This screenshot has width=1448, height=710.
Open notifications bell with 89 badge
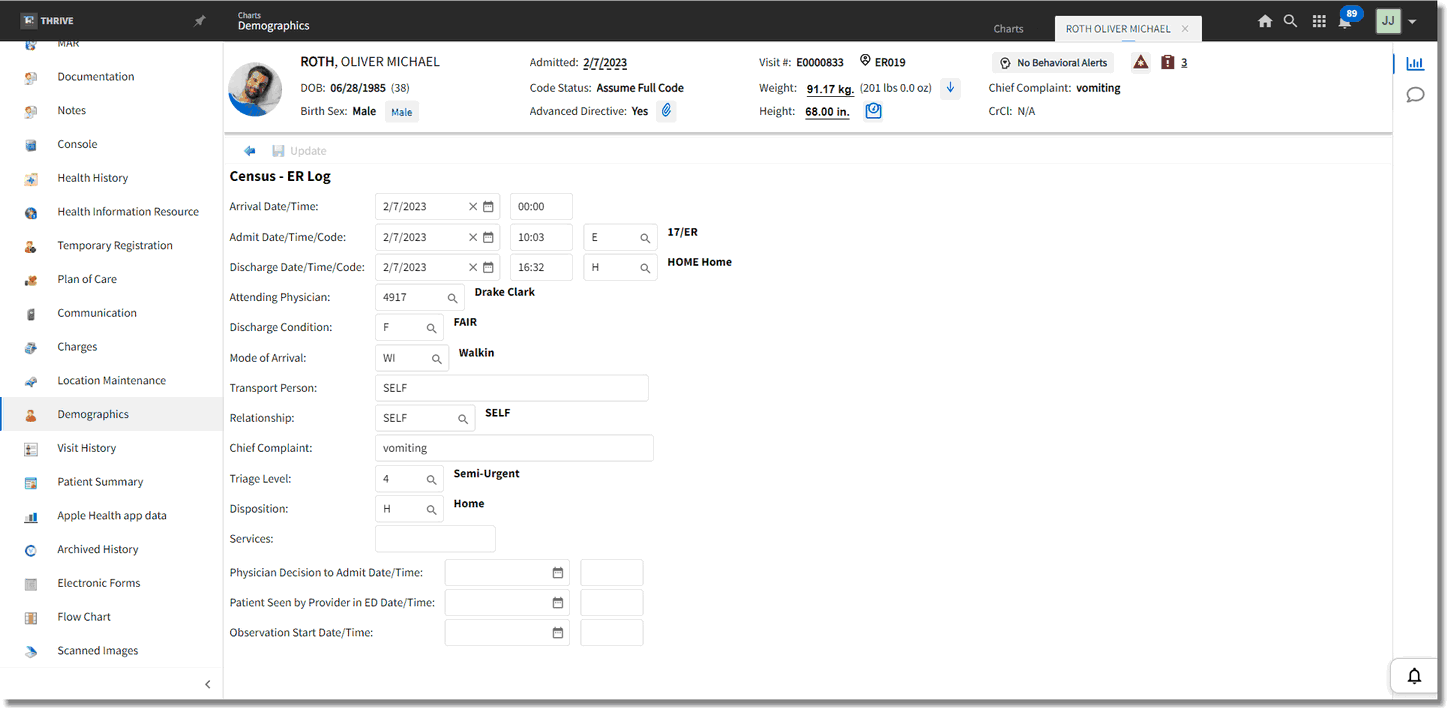(1346, 20)
